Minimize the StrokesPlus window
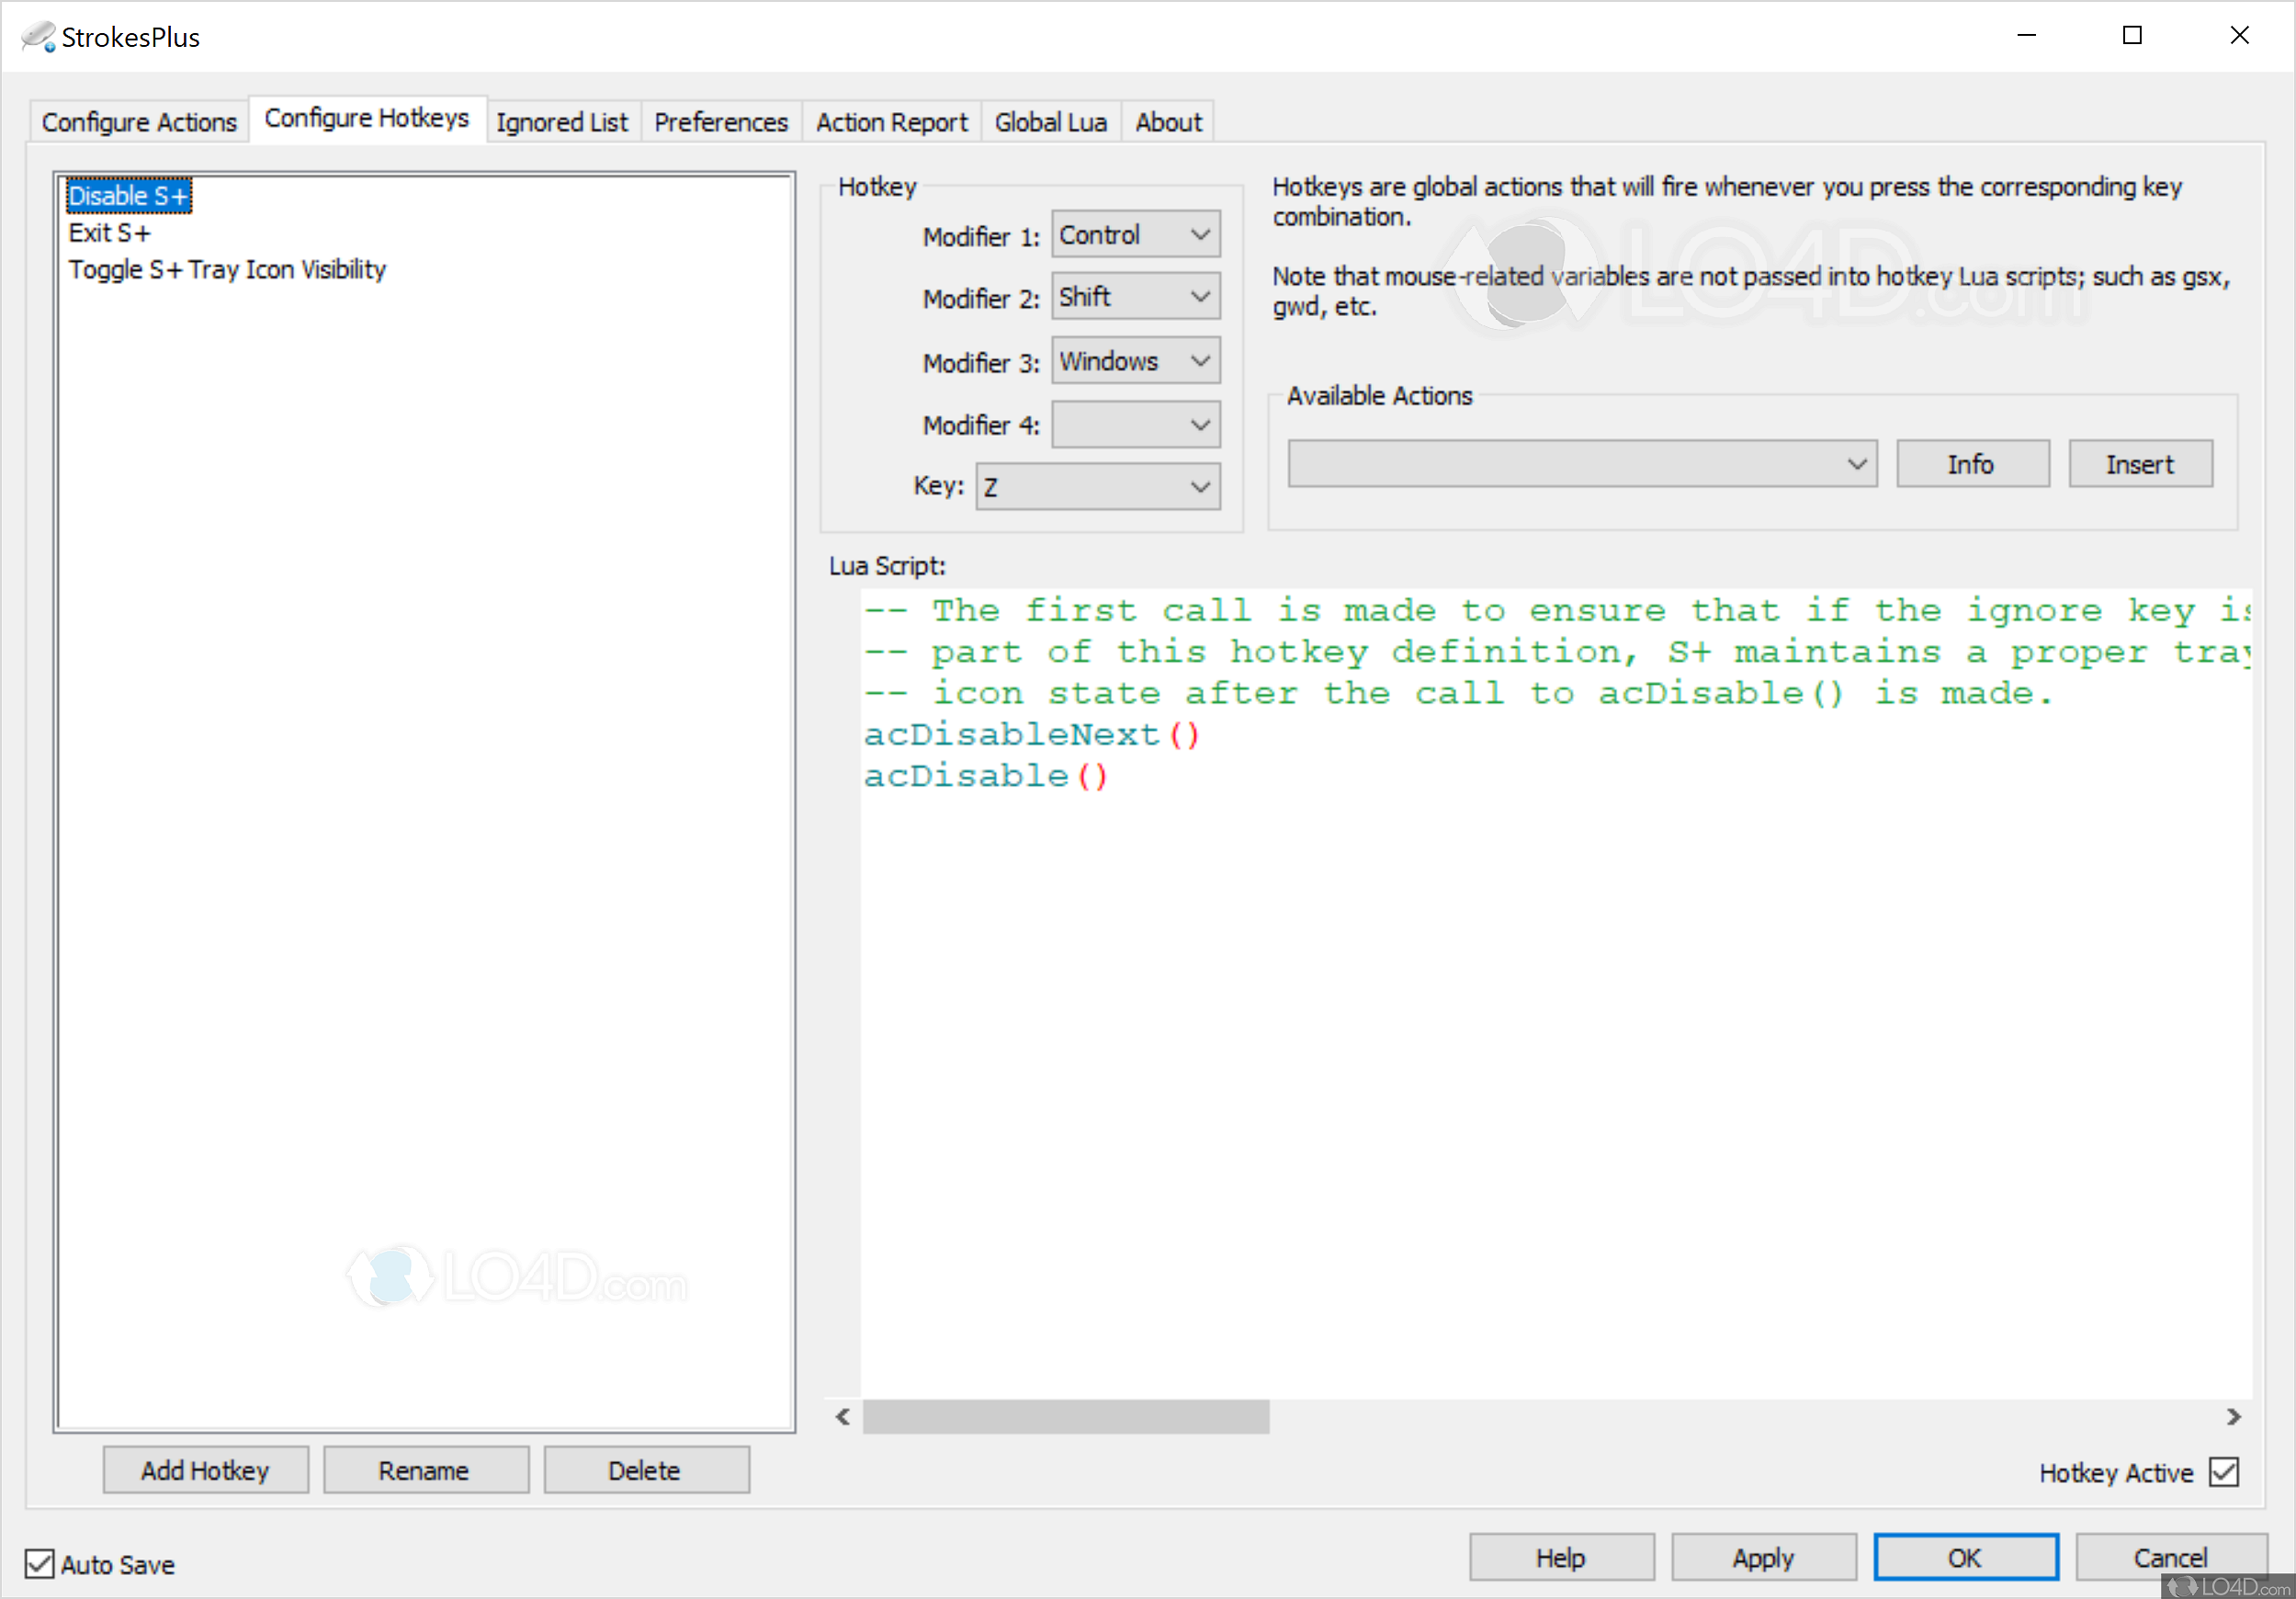The image size is (2296, 1599). point(2026,36)
